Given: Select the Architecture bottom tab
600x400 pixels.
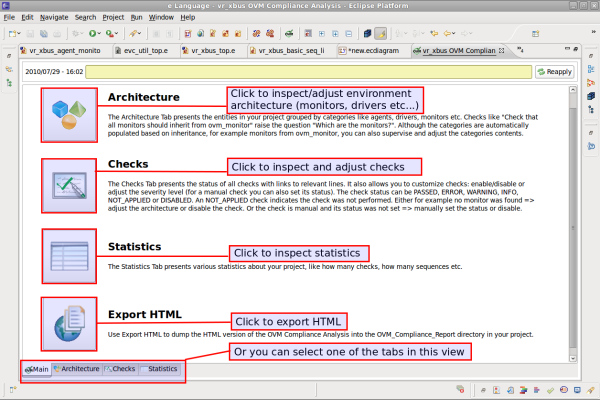Looking at the screenshot, I should click(77, 369).
